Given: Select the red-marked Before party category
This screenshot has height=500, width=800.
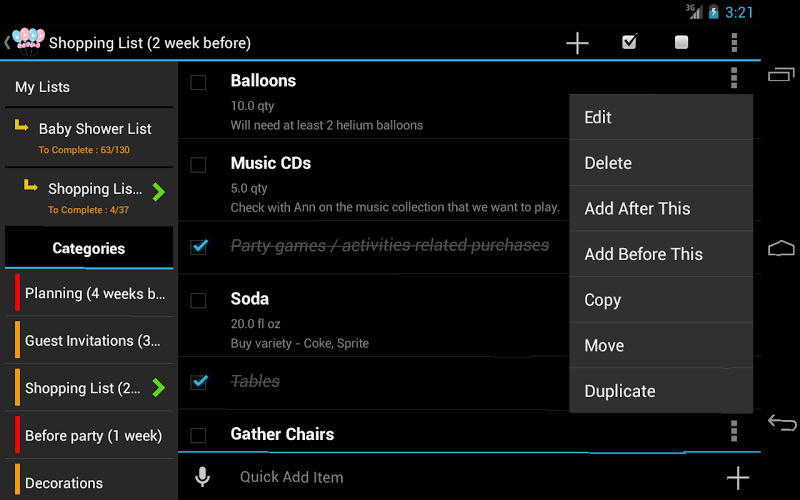Looking at the screenshot, I should pyautogui.click(x=93, y=435).
